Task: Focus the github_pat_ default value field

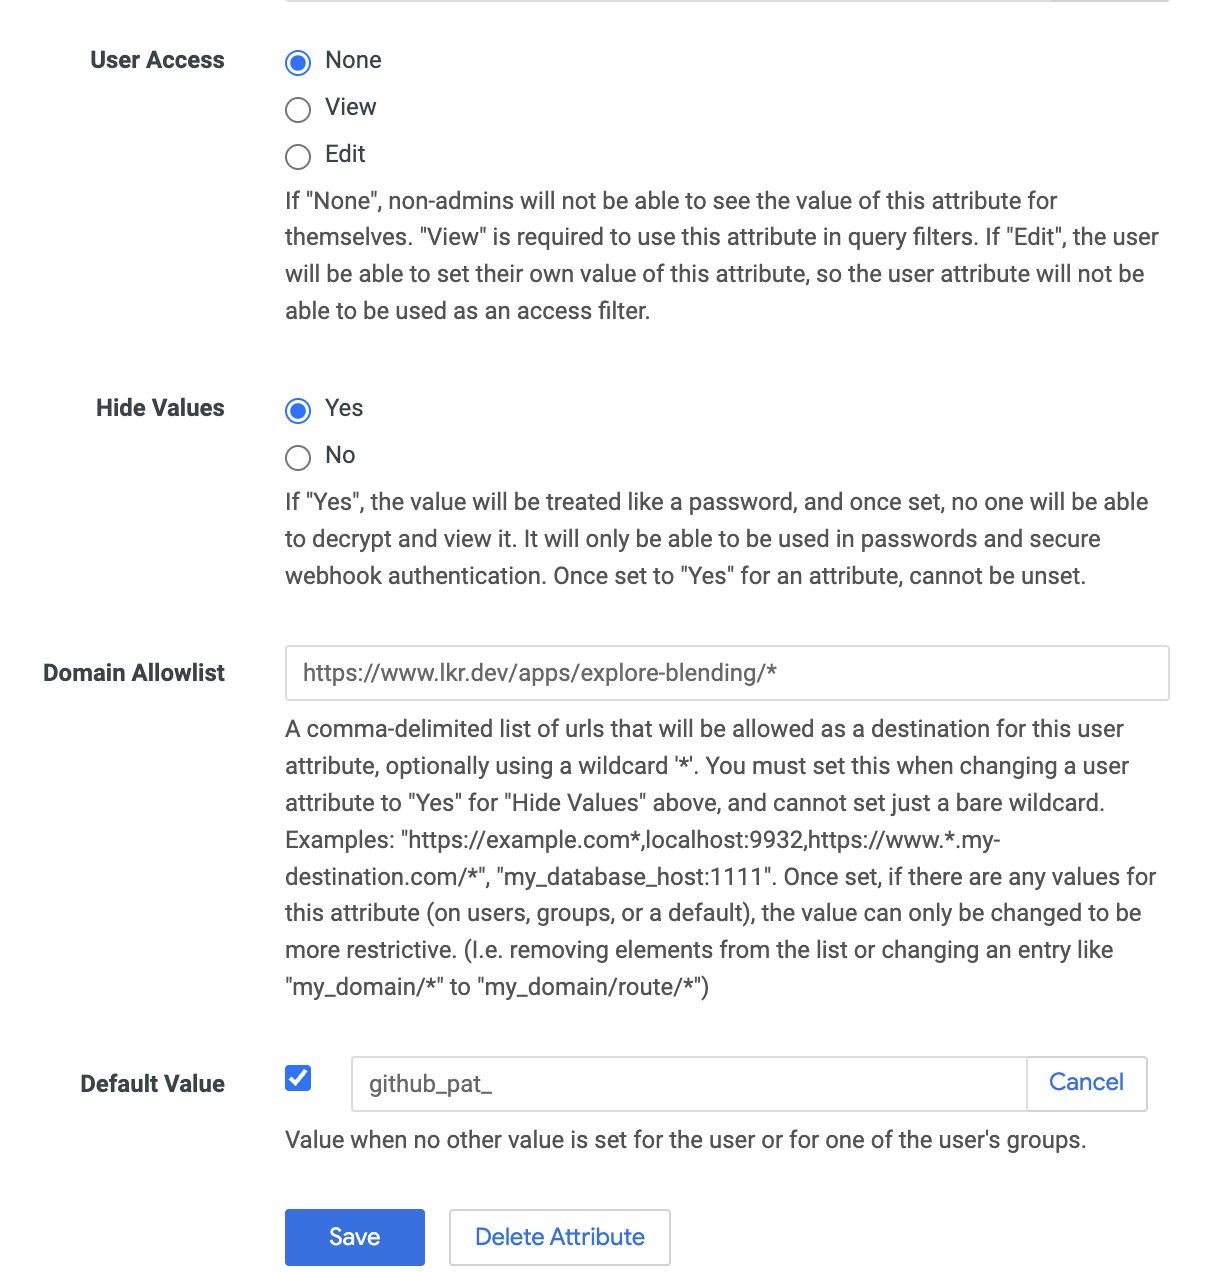Action: (x=688, y=1083)
